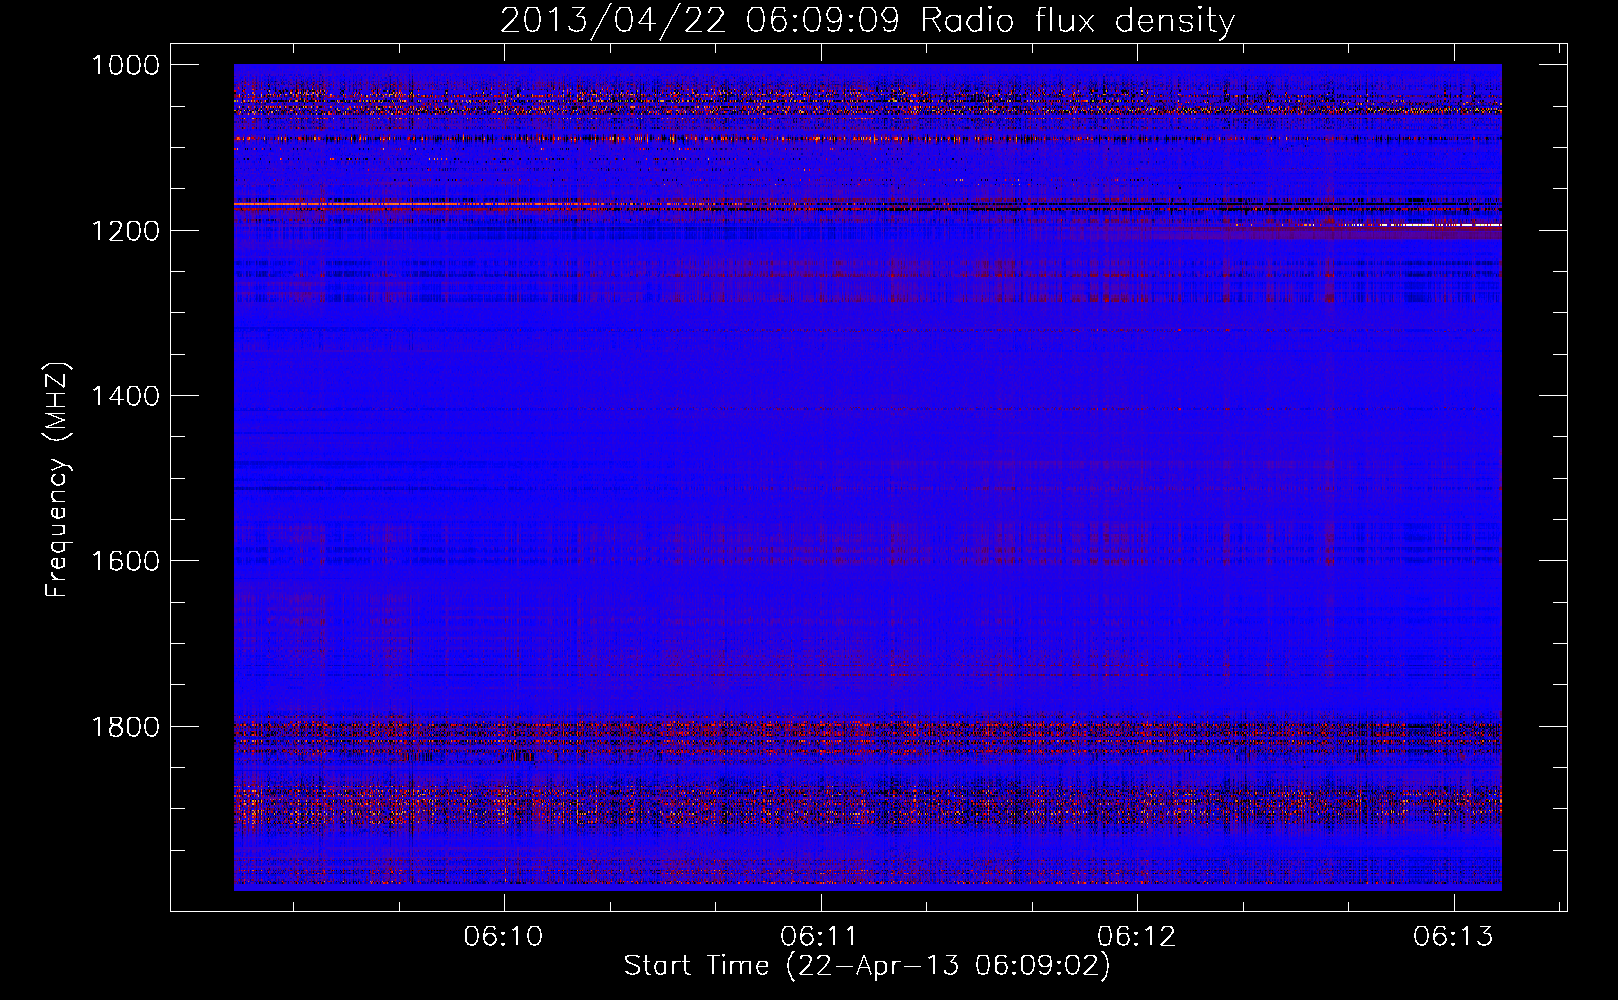Click the 06:13 time tick label
Viewport: 1618px width, 1000px height.
click(1453, 936)
